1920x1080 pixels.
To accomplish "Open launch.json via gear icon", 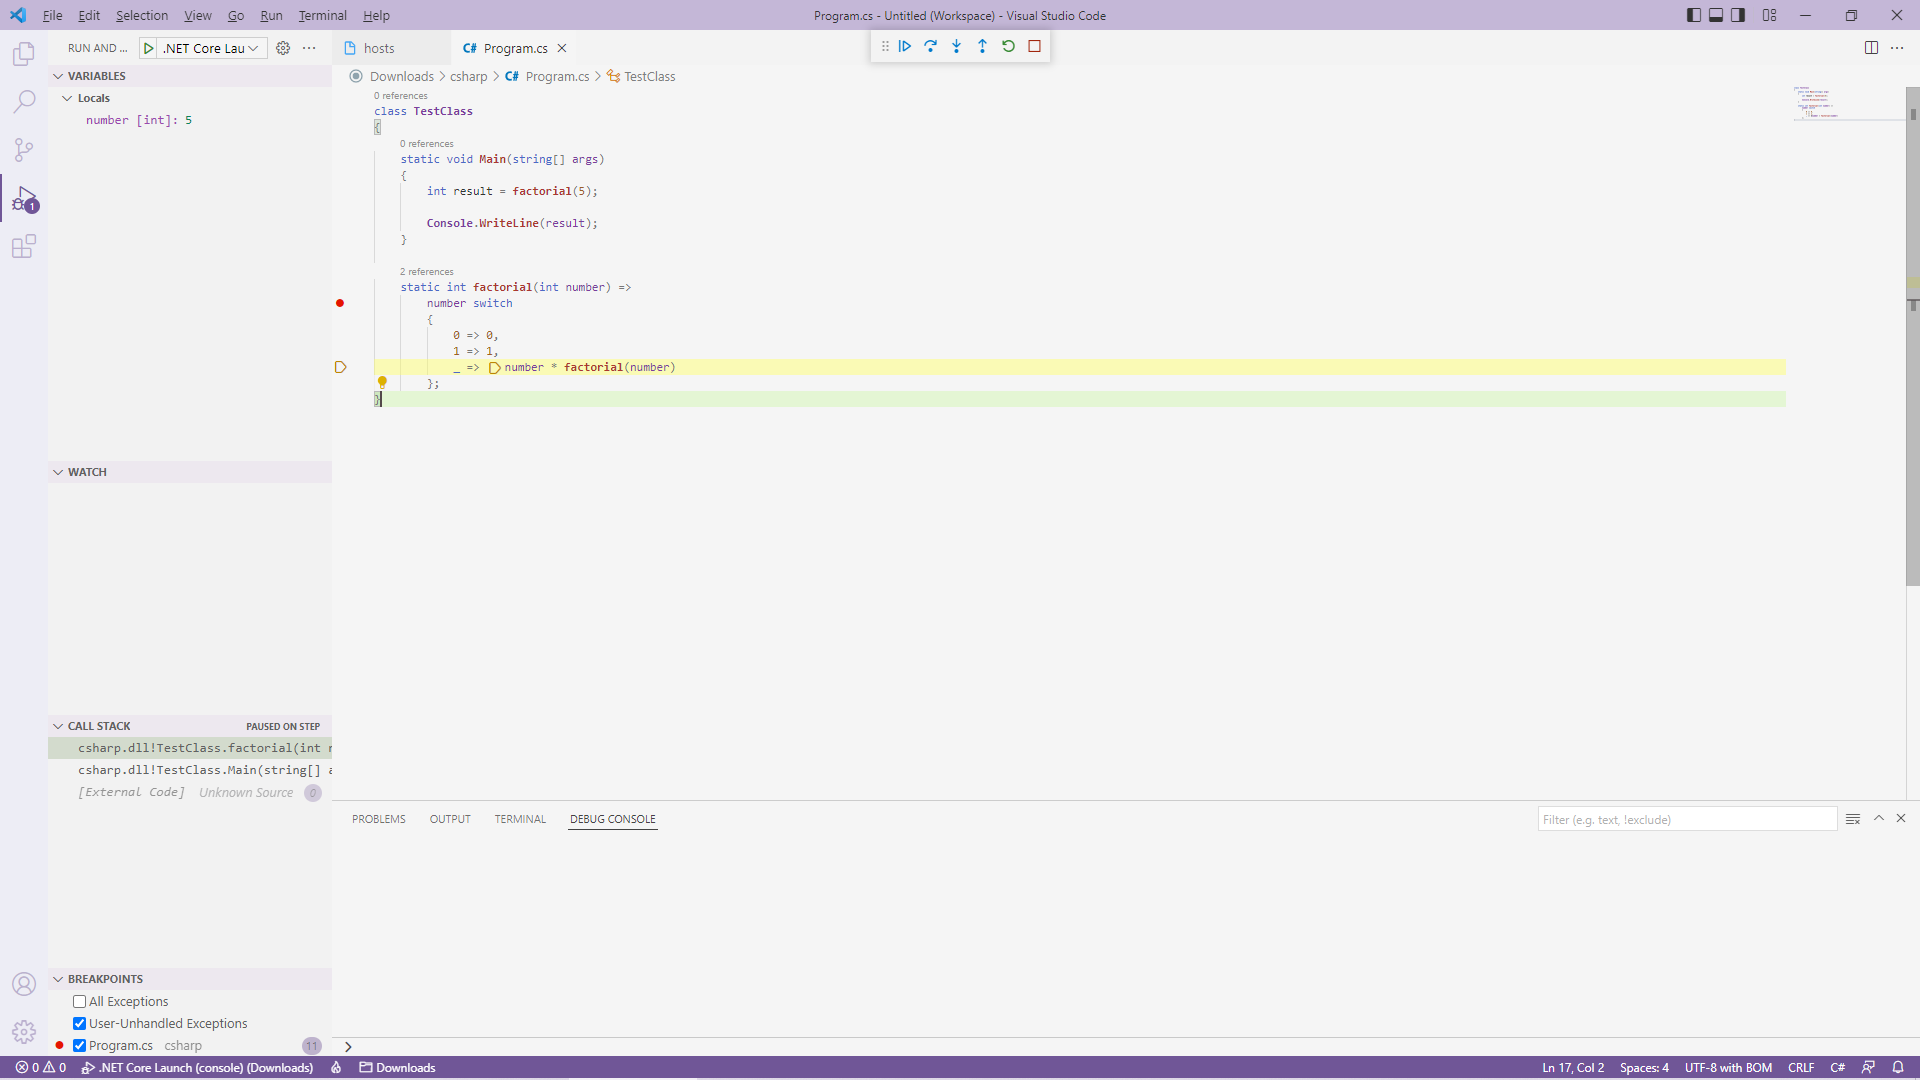I will (283, 48).
